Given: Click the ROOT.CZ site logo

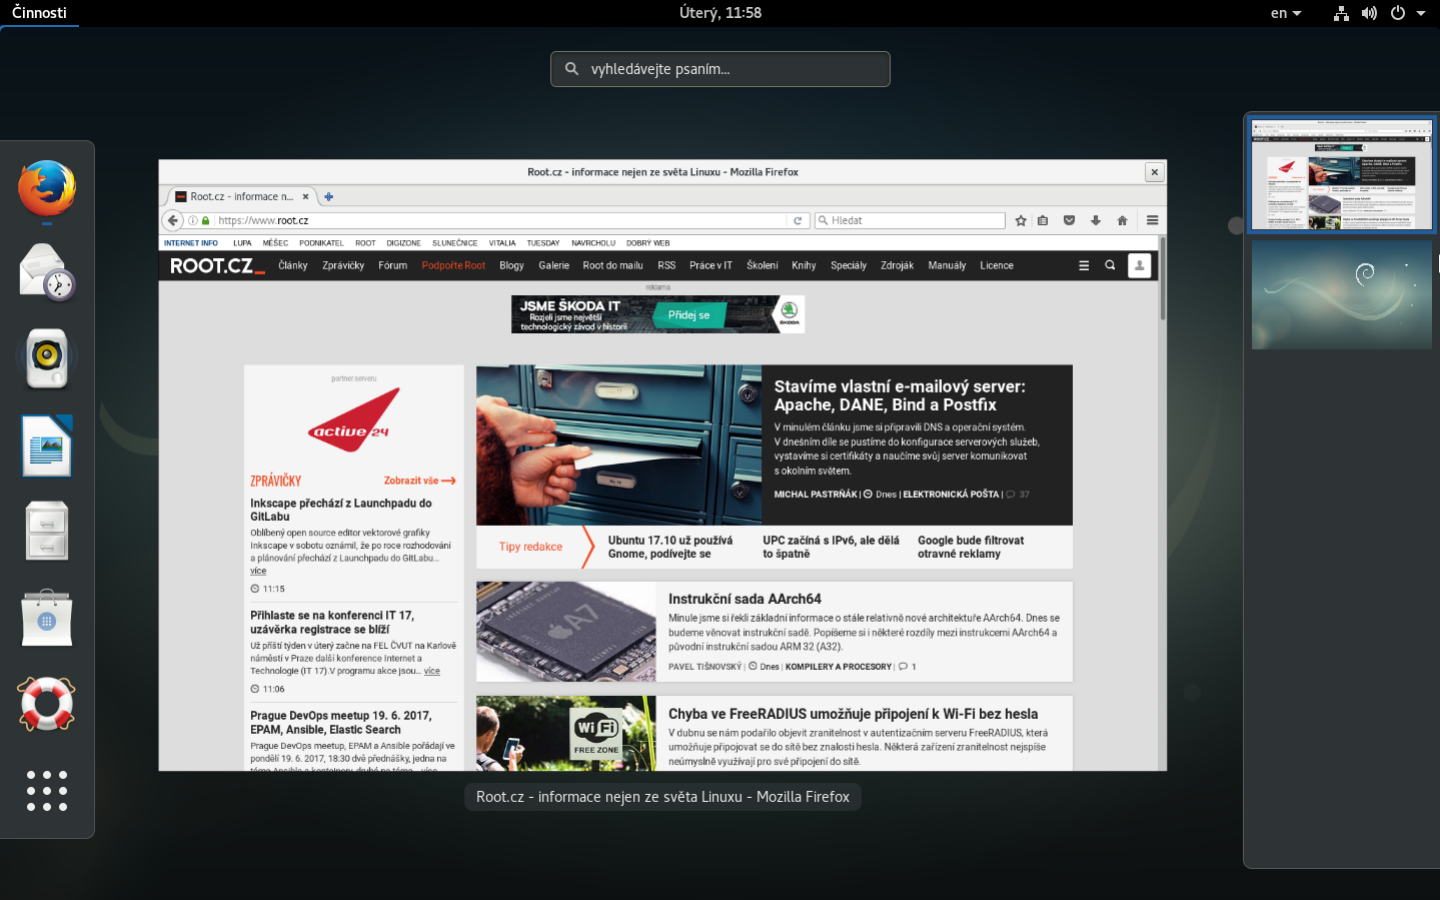Looking at the screenshot, I should pos(217,266).
